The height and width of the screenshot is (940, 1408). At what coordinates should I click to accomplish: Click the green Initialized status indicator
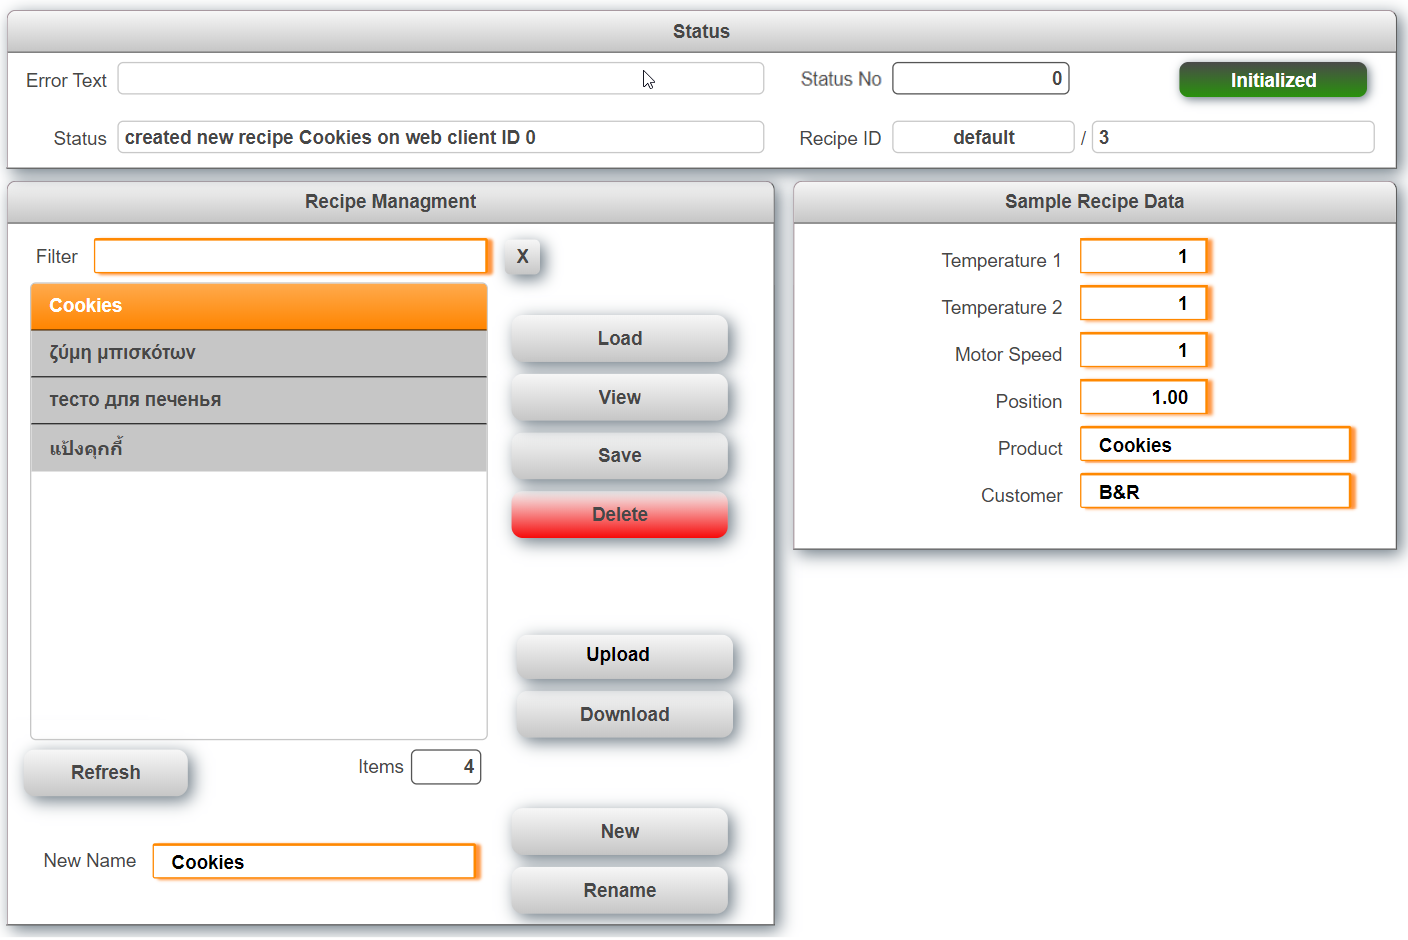(1272, 81)
